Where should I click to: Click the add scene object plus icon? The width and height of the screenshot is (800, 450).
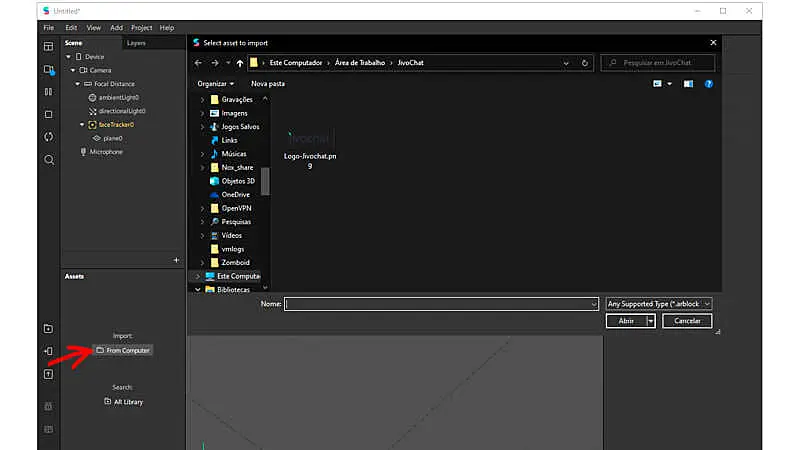click(x=176, y=260)
